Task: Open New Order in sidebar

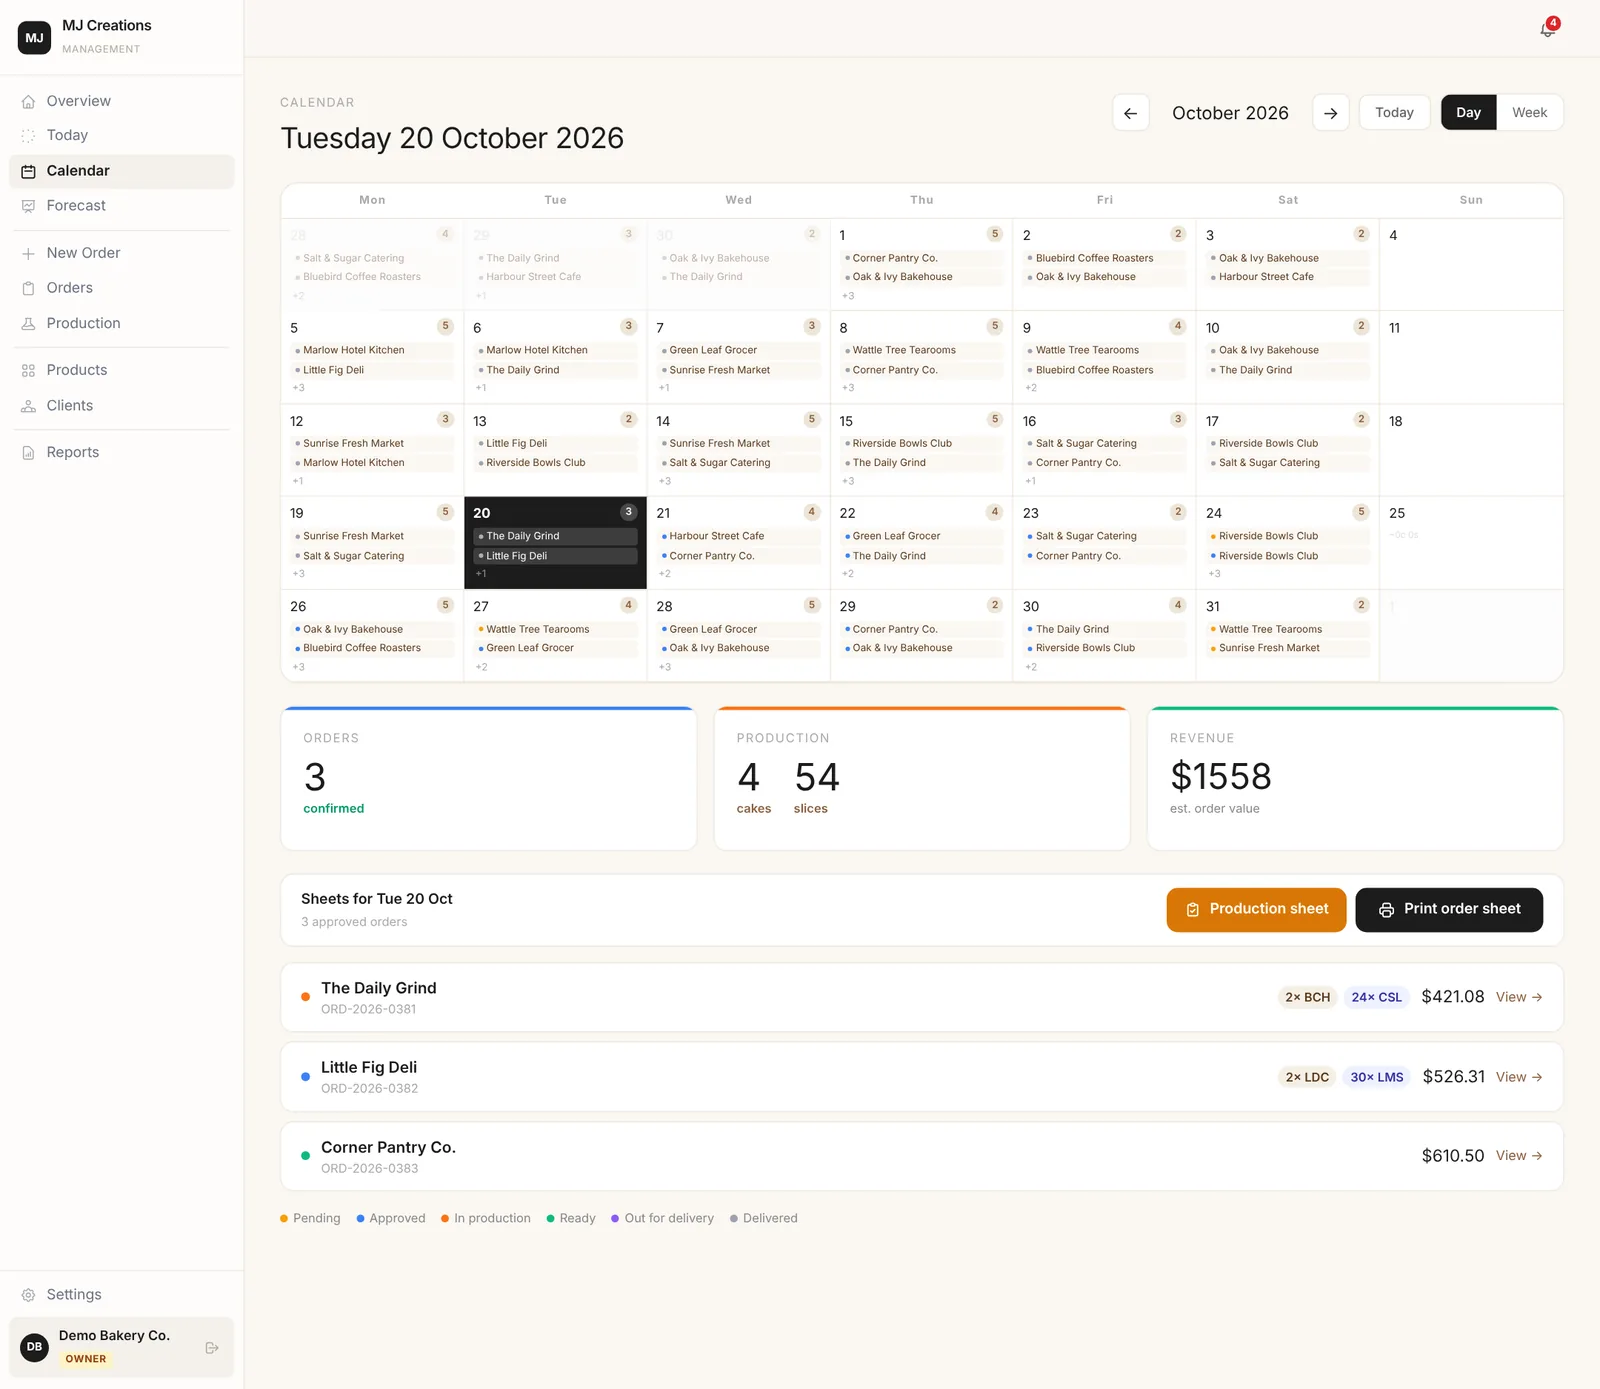Action: (122, 253)
